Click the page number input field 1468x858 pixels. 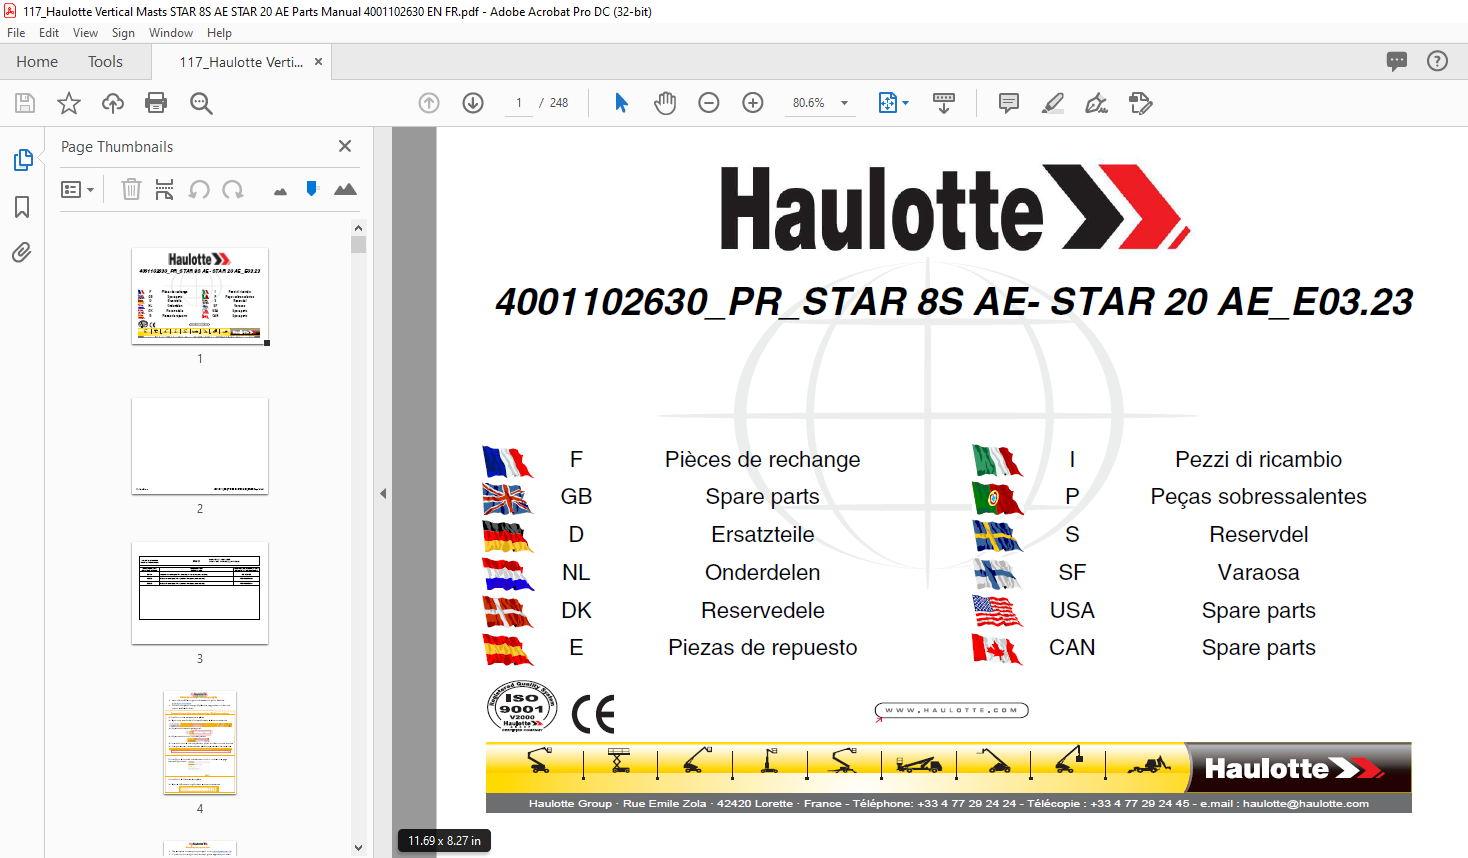pos(519,103)
